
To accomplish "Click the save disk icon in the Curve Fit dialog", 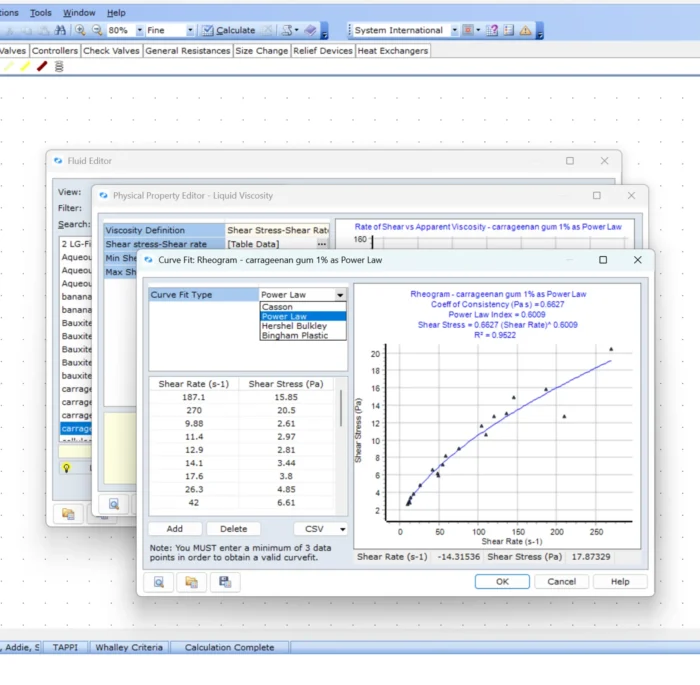I will (x=225, y=582).
